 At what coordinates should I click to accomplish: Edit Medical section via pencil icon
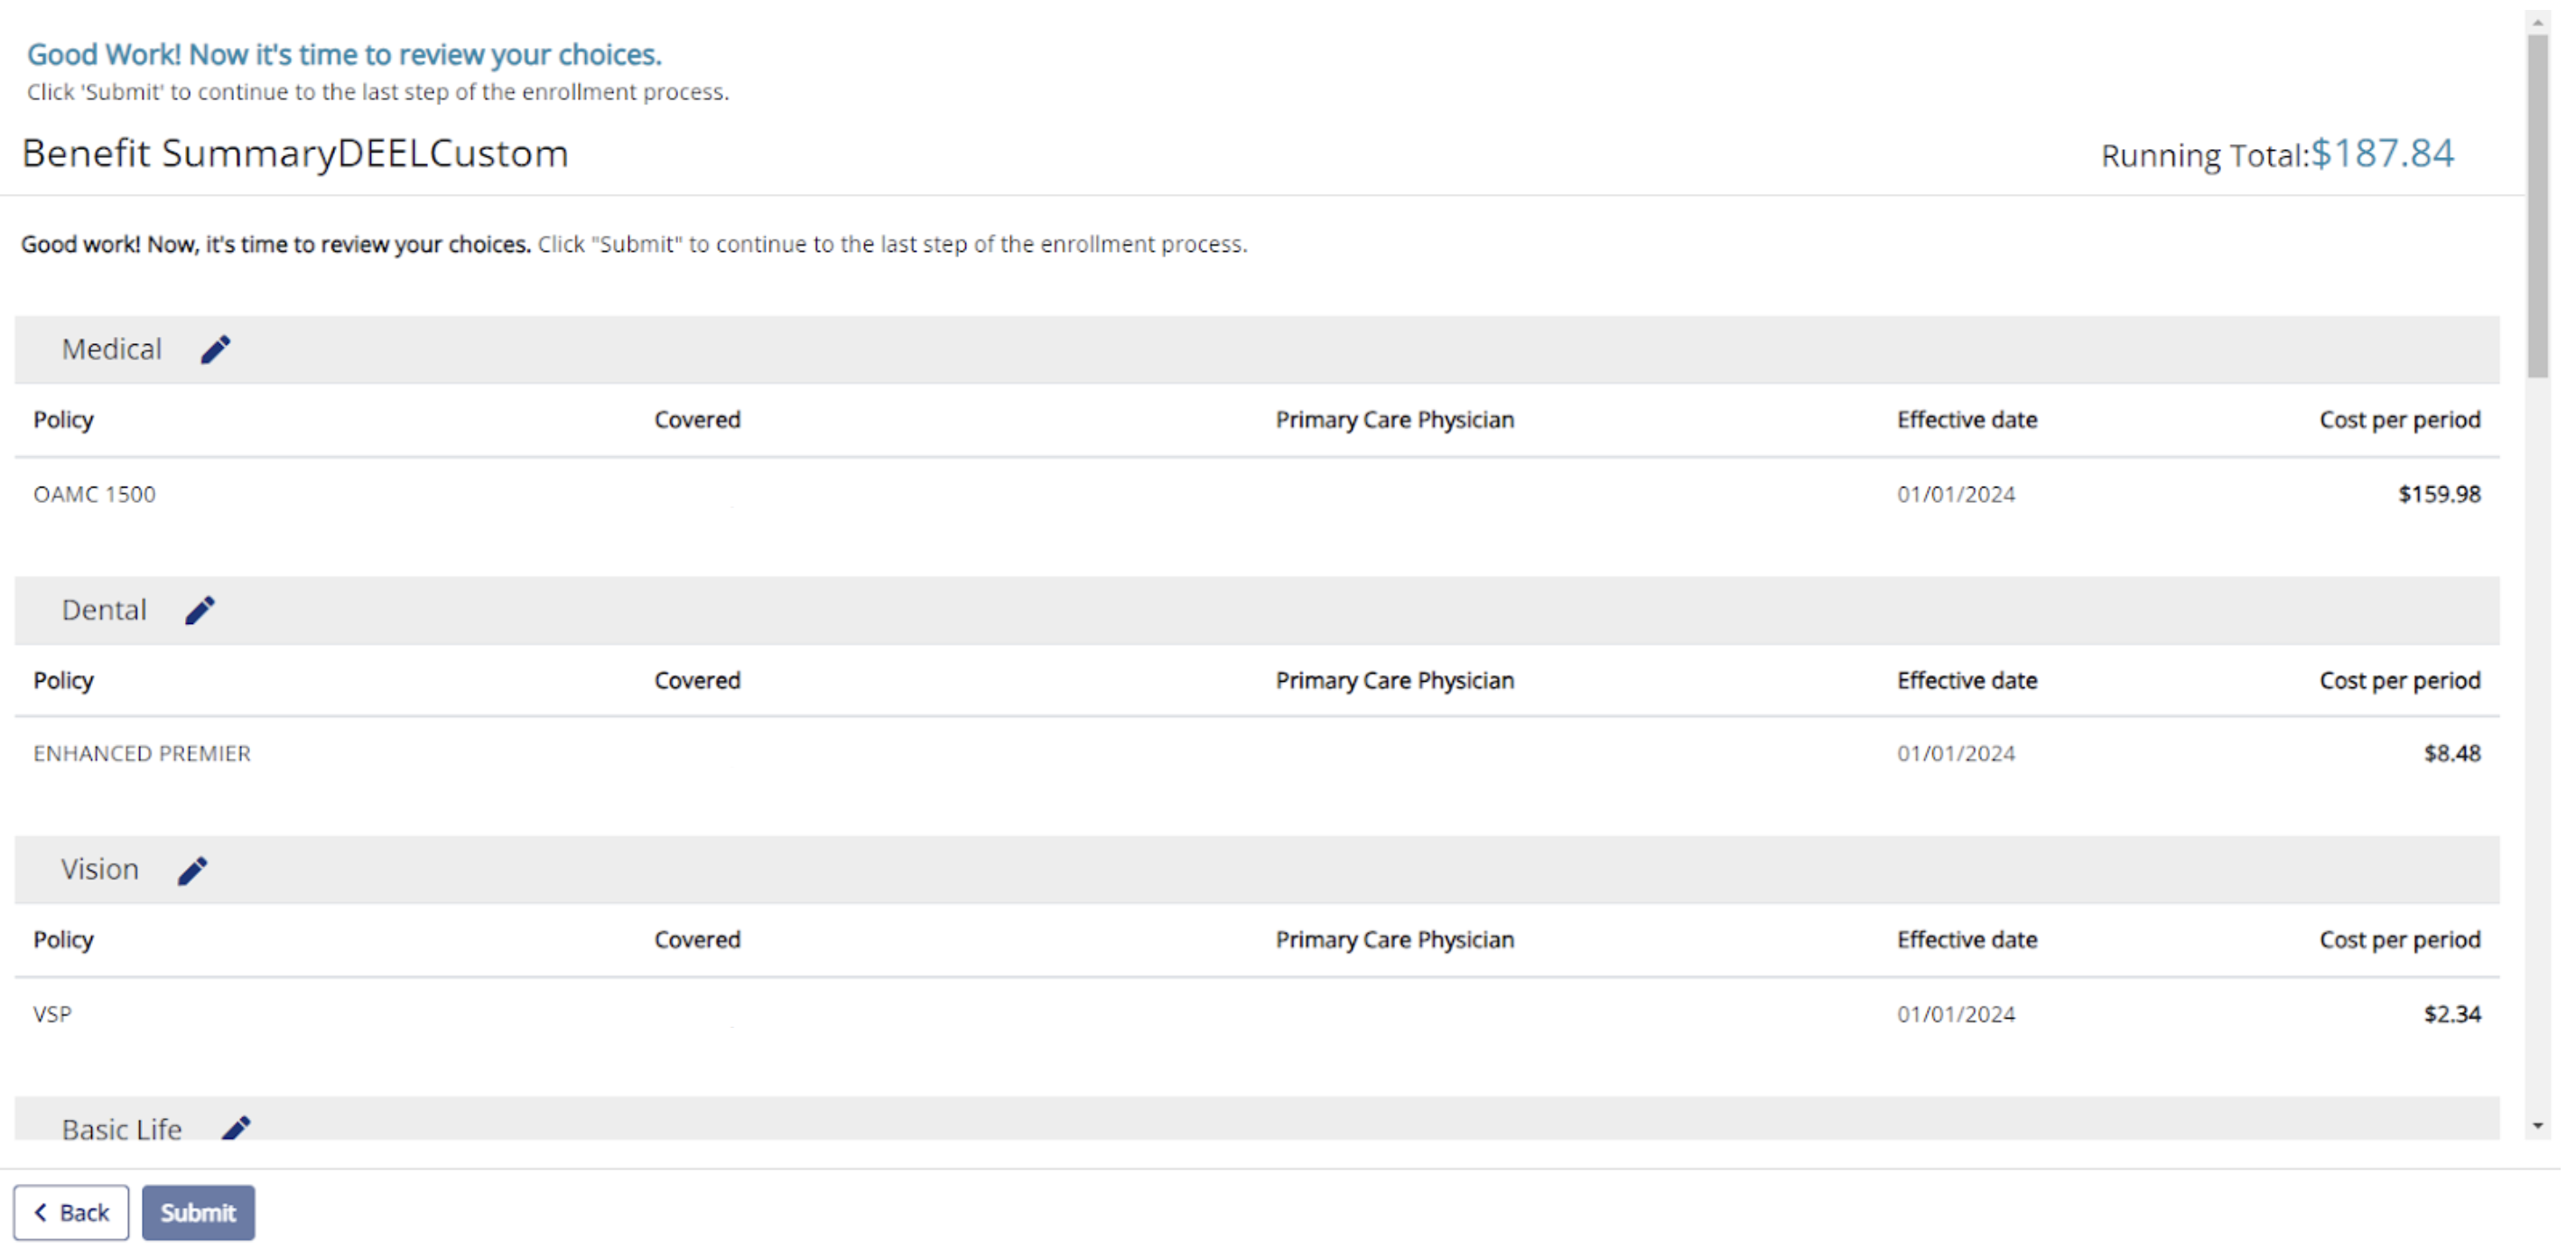(x=216, y=349)
